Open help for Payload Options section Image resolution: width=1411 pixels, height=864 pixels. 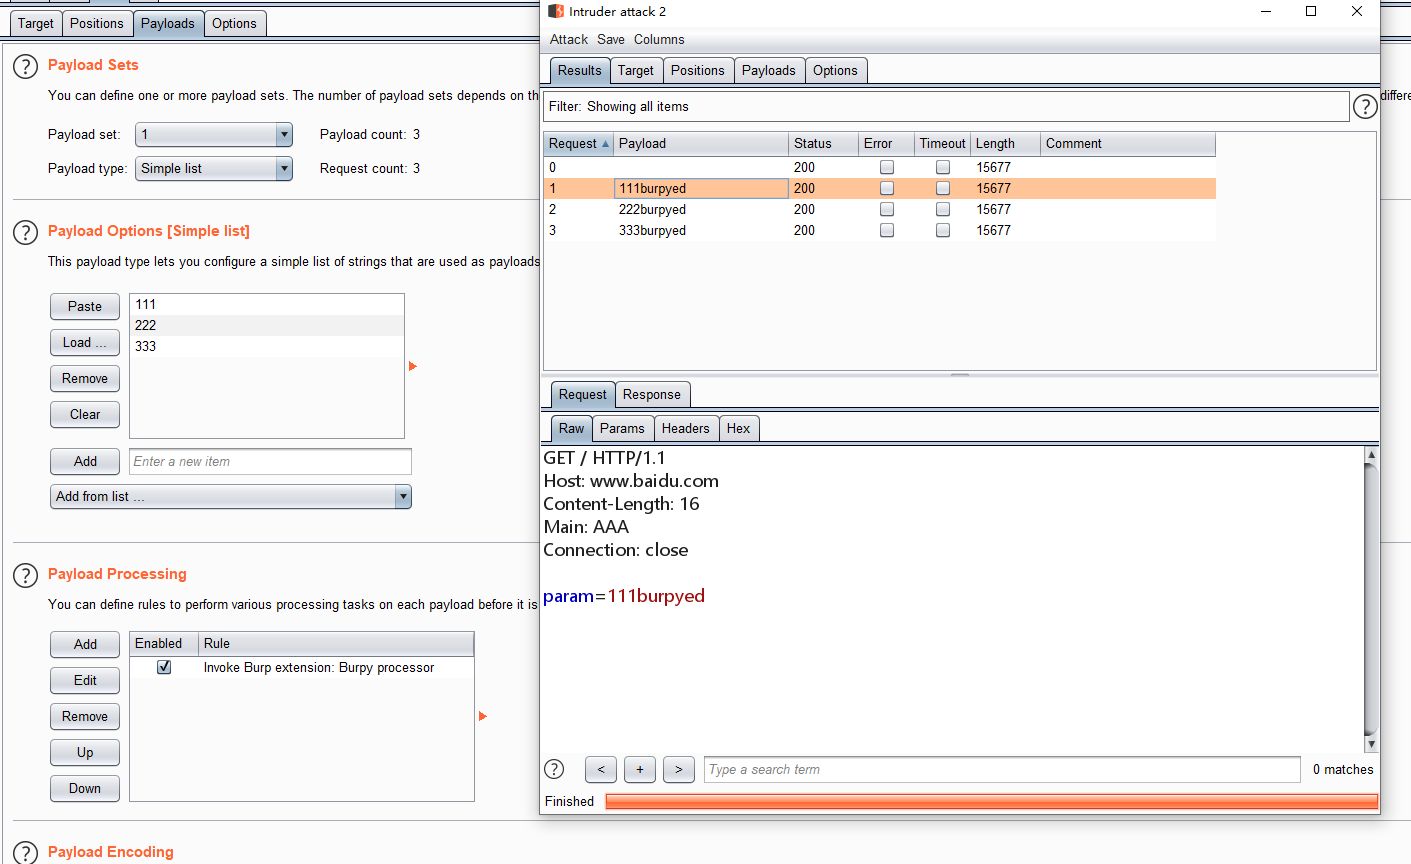(25, 232)
